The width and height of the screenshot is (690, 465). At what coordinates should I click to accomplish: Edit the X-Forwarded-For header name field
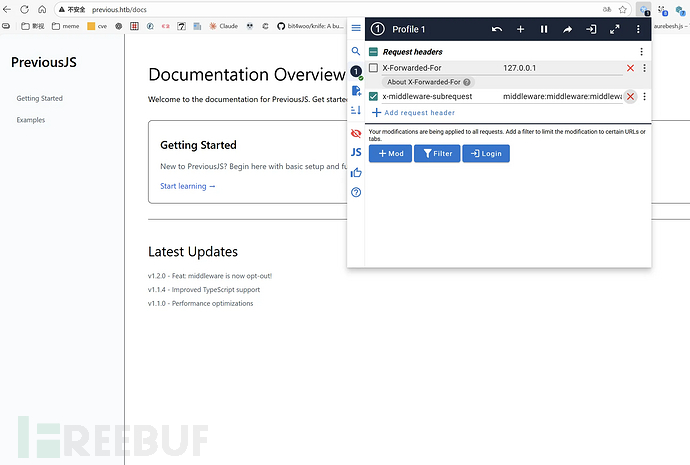click(440, 68)
